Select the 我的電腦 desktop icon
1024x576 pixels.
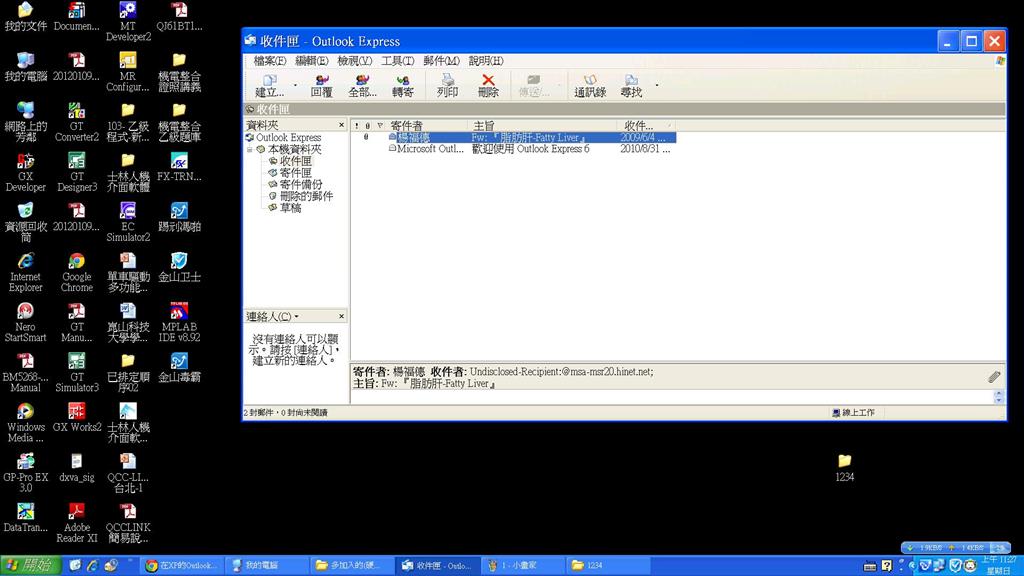click(25, 67)
